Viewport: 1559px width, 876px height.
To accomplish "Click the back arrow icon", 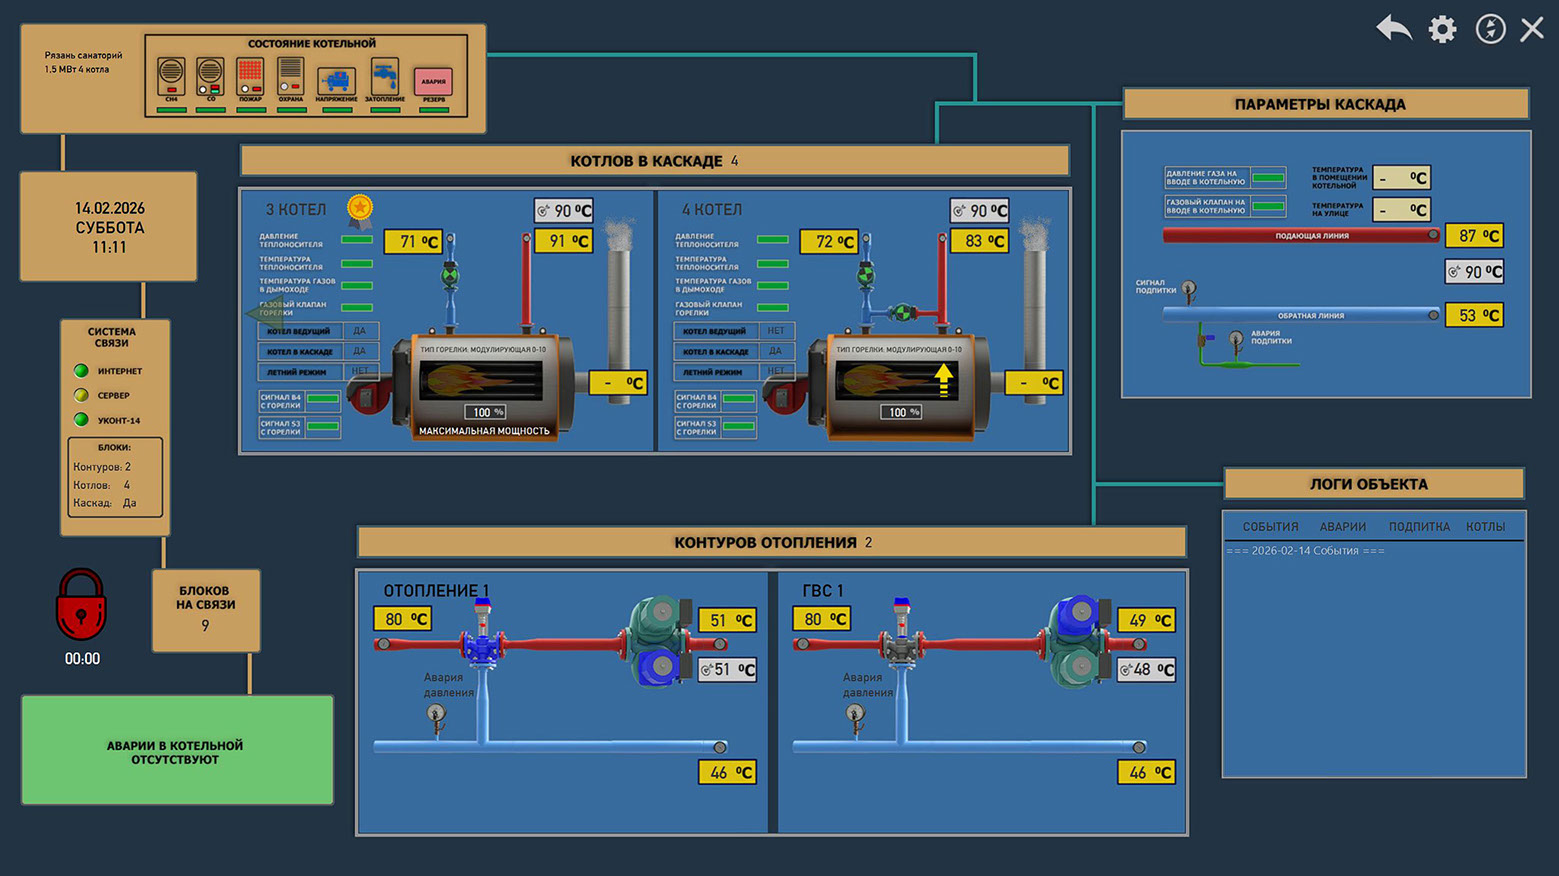I will (x=1393, y=28).
